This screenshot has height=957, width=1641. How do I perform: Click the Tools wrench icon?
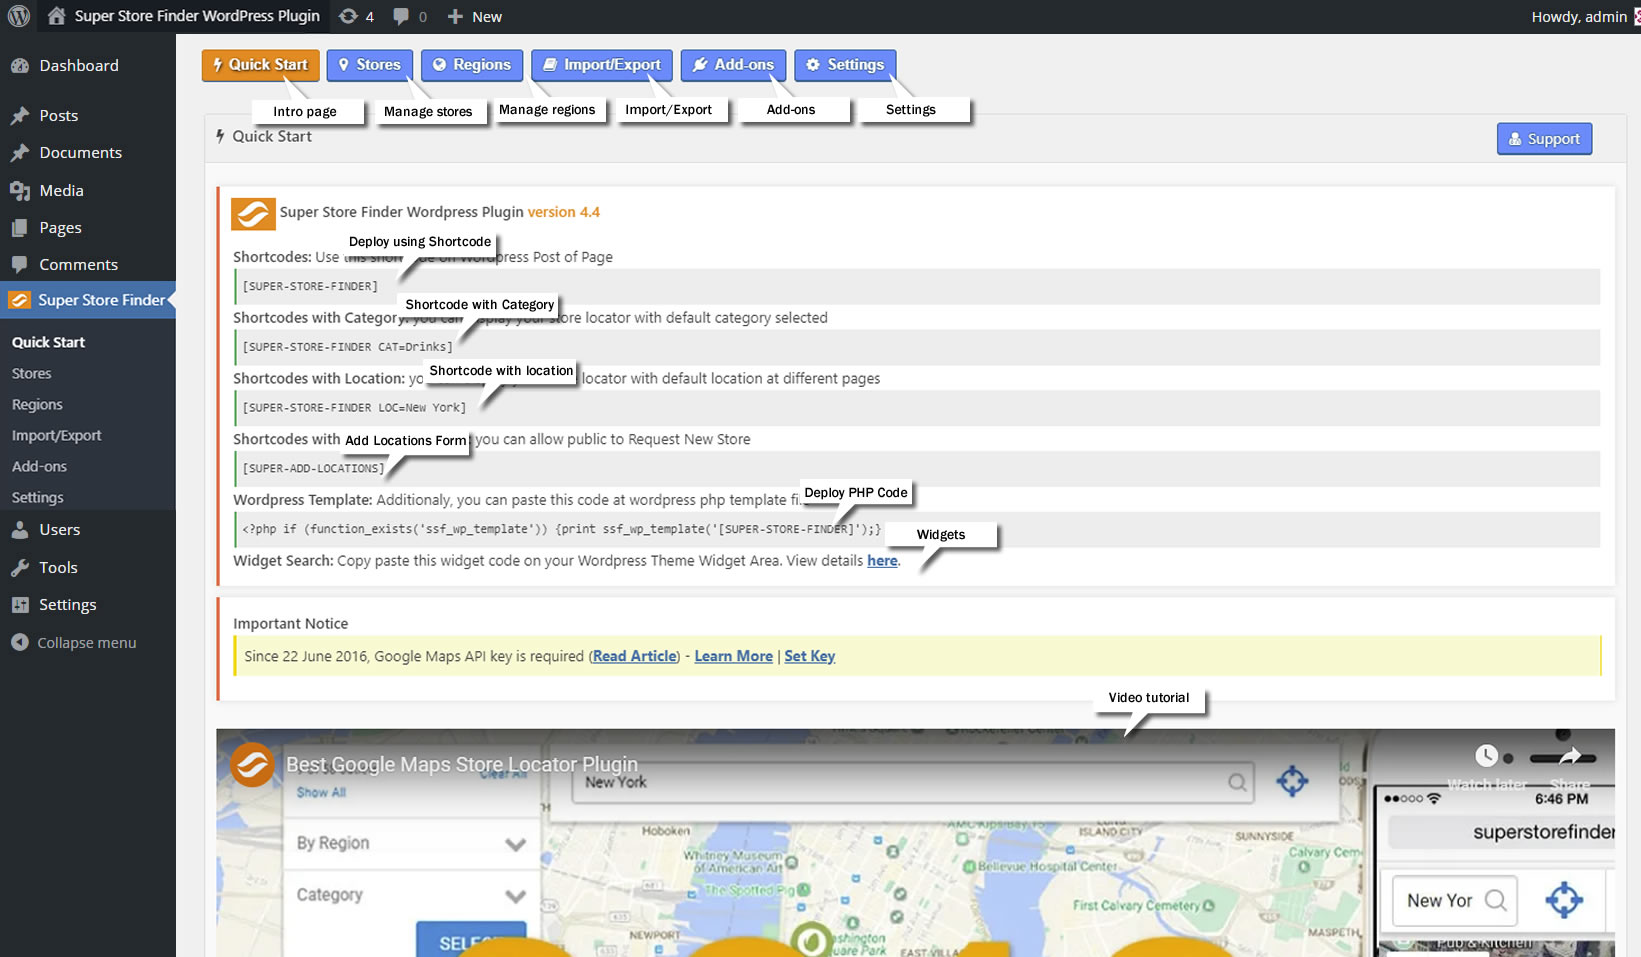[x=20, y=568]
